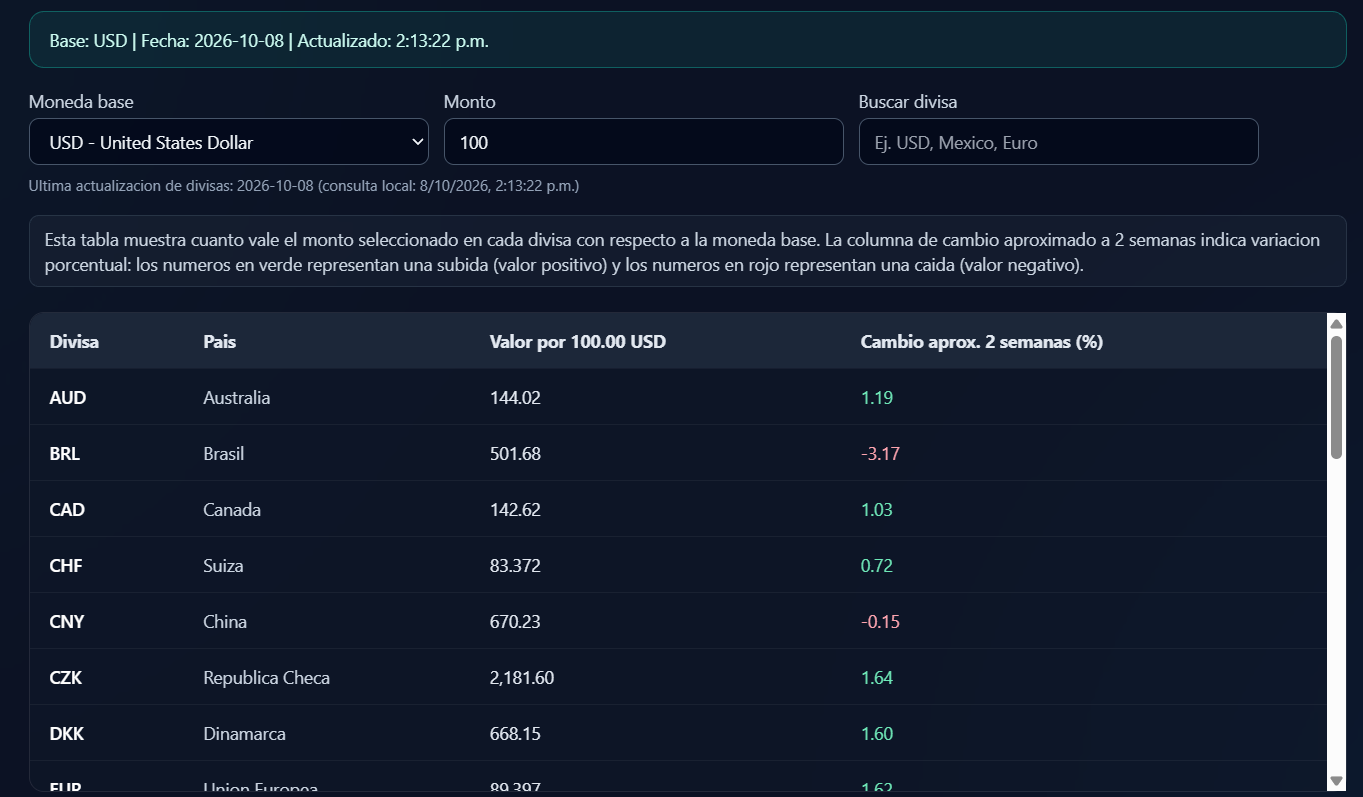Click the Monto amount input field
The width and height of the screenshot is (1363, 797).
644,142
